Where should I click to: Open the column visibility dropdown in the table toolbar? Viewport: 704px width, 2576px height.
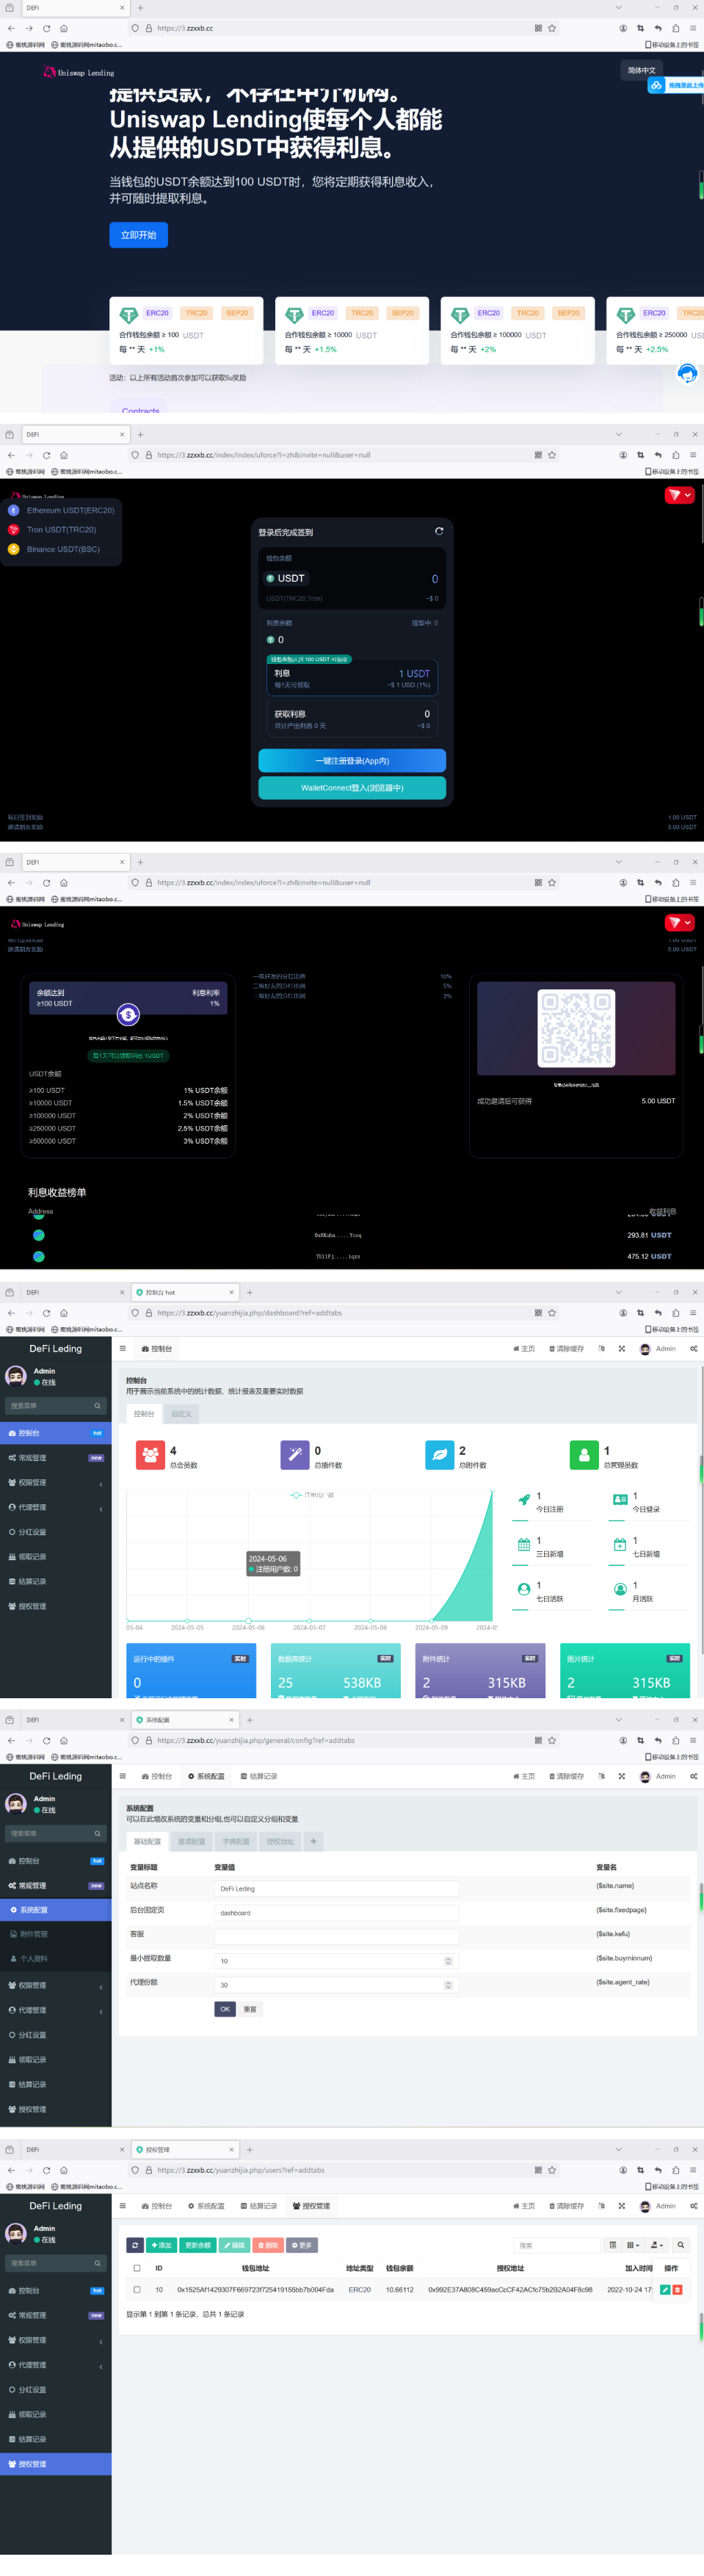632,2245
